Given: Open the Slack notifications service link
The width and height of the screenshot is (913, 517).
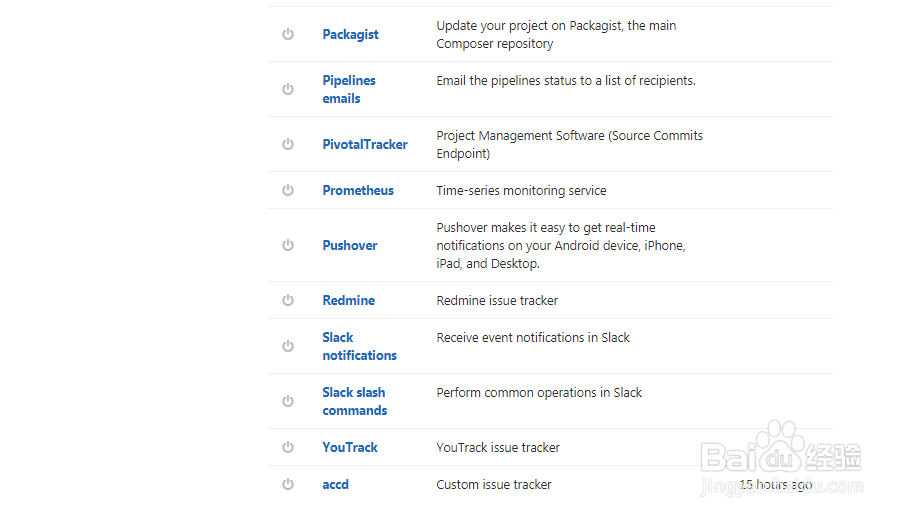Looking at the screenshot, I should (x=359, y=346).
